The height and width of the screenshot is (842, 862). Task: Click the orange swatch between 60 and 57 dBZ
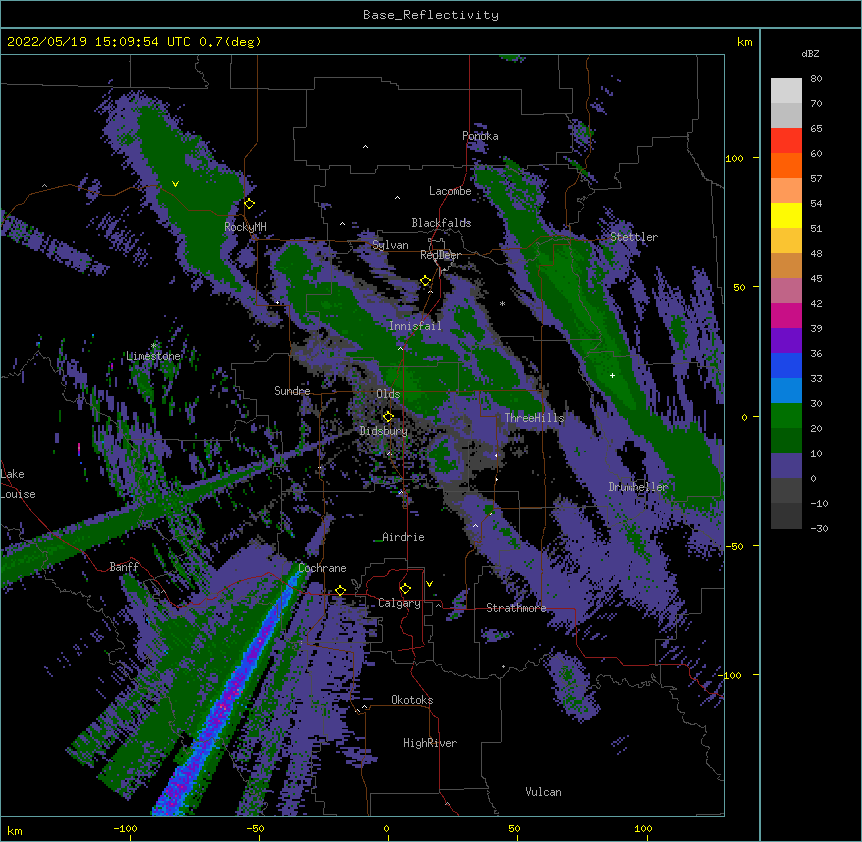pos(786,165)
